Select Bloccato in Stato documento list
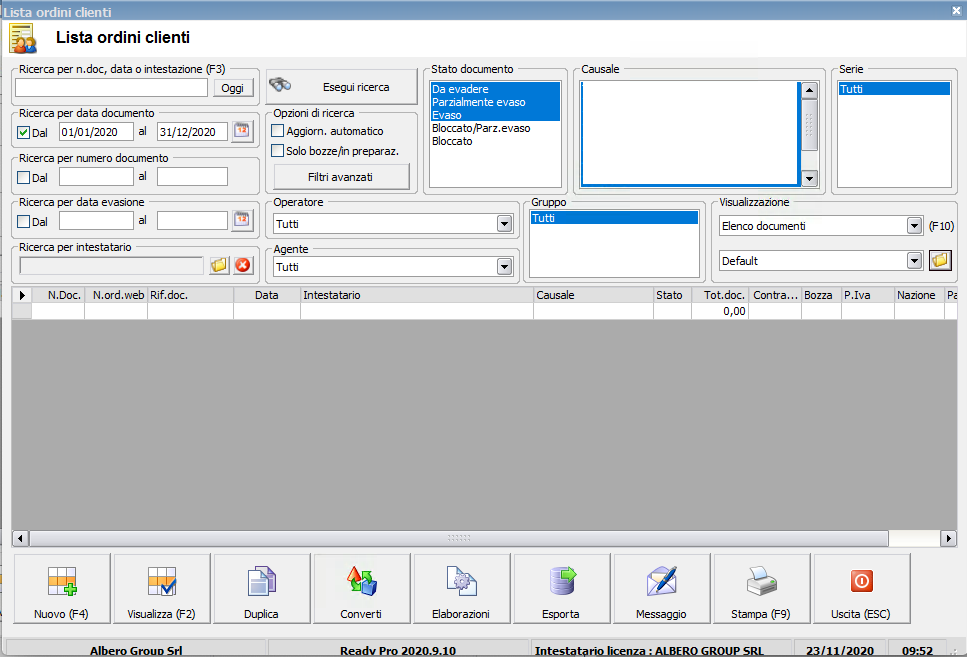The width and height of the screenshot is (967, 657). point(452,142)
